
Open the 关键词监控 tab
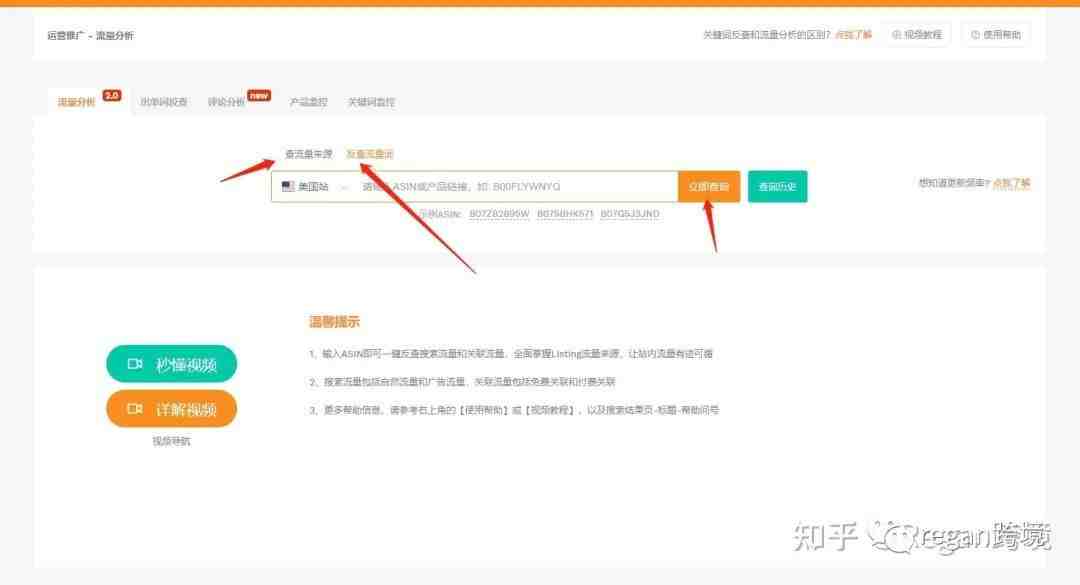point(371,102)
